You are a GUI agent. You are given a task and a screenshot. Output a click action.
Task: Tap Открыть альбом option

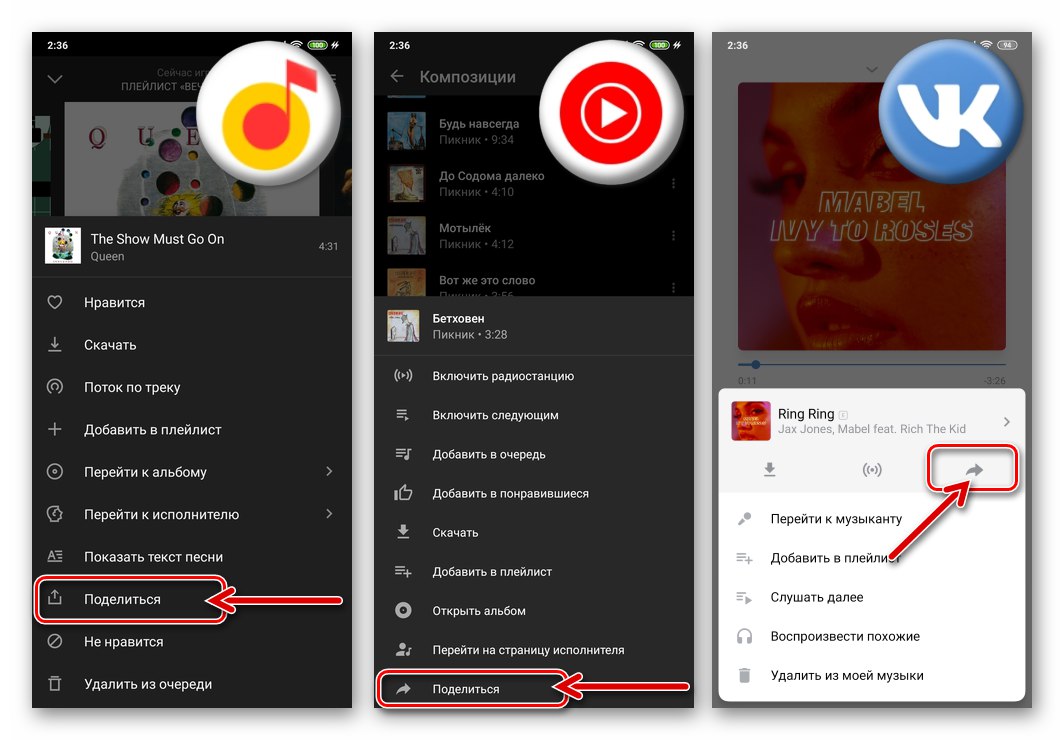[534, 610]
